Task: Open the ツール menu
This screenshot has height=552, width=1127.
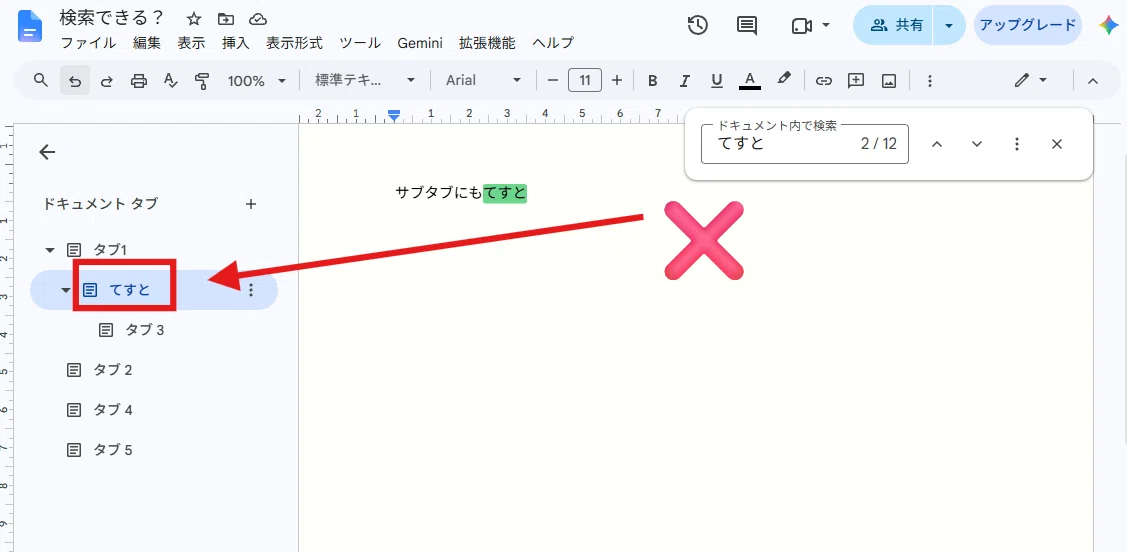Action: point(360,42)
